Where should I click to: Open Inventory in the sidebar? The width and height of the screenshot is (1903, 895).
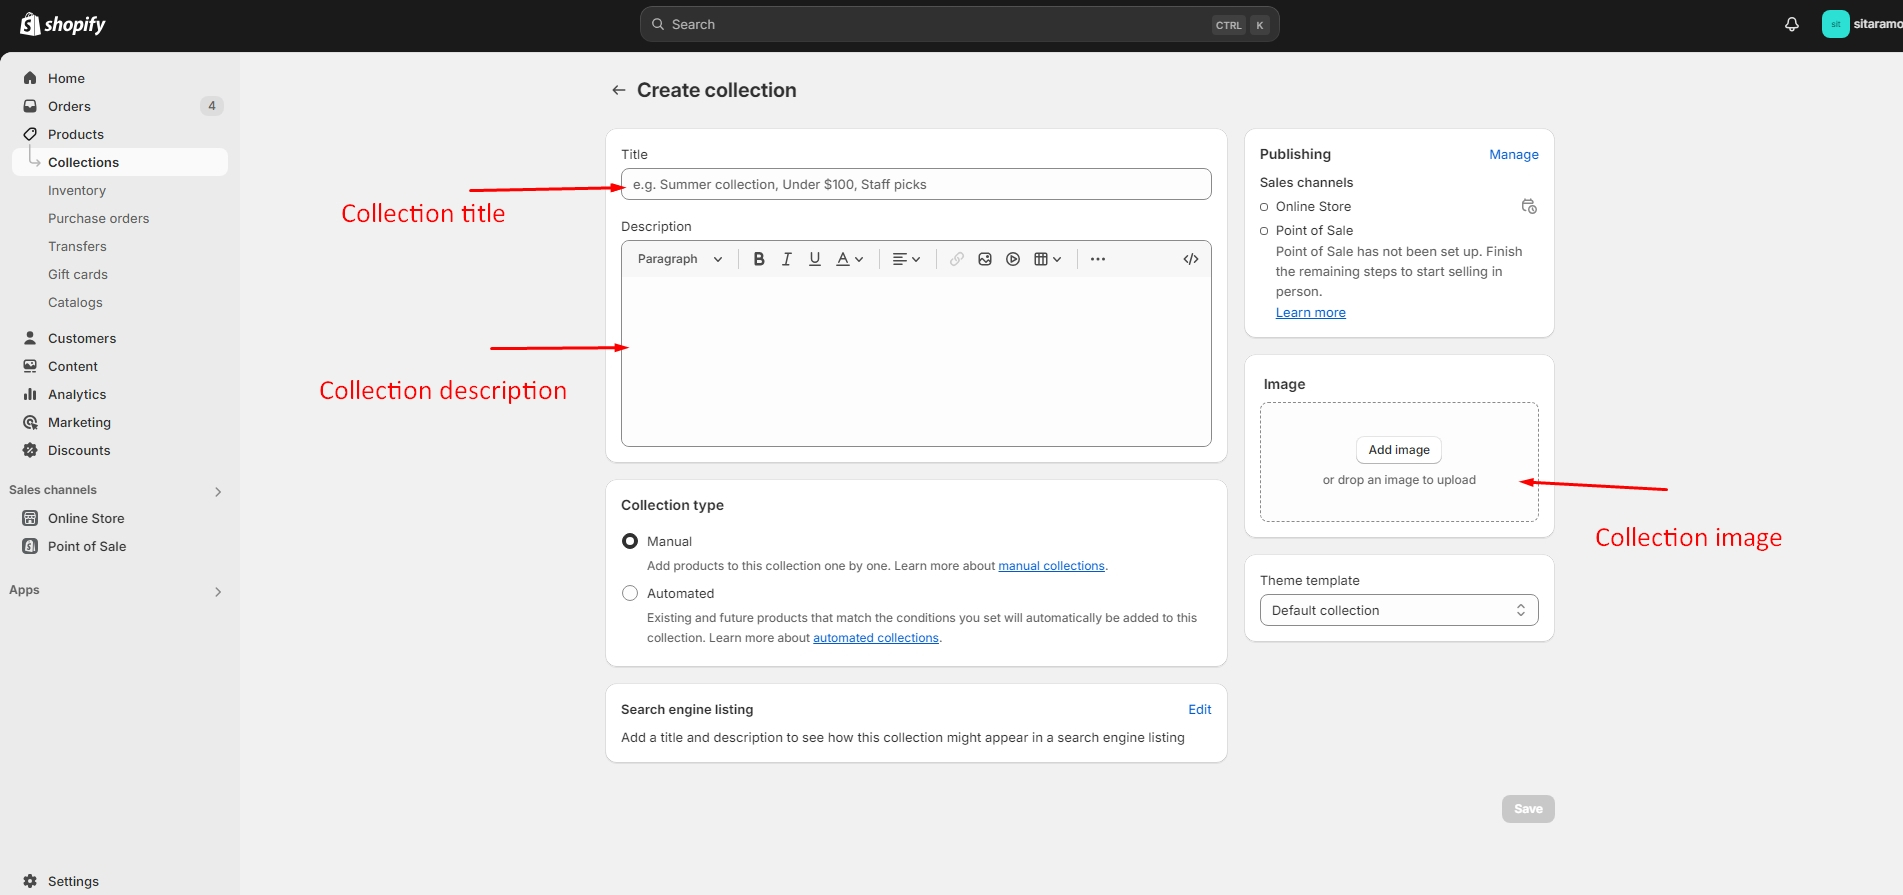77,190
